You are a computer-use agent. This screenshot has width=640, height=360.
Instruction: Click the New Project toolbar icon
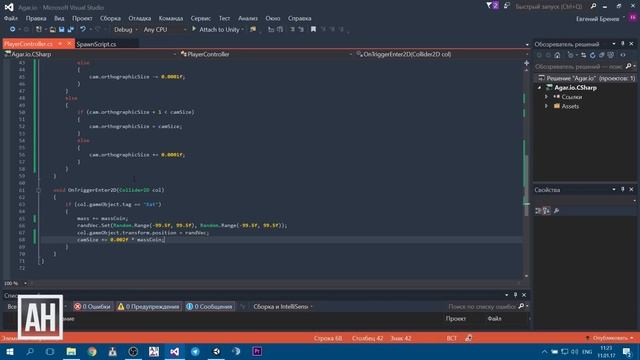click(39, 29)
